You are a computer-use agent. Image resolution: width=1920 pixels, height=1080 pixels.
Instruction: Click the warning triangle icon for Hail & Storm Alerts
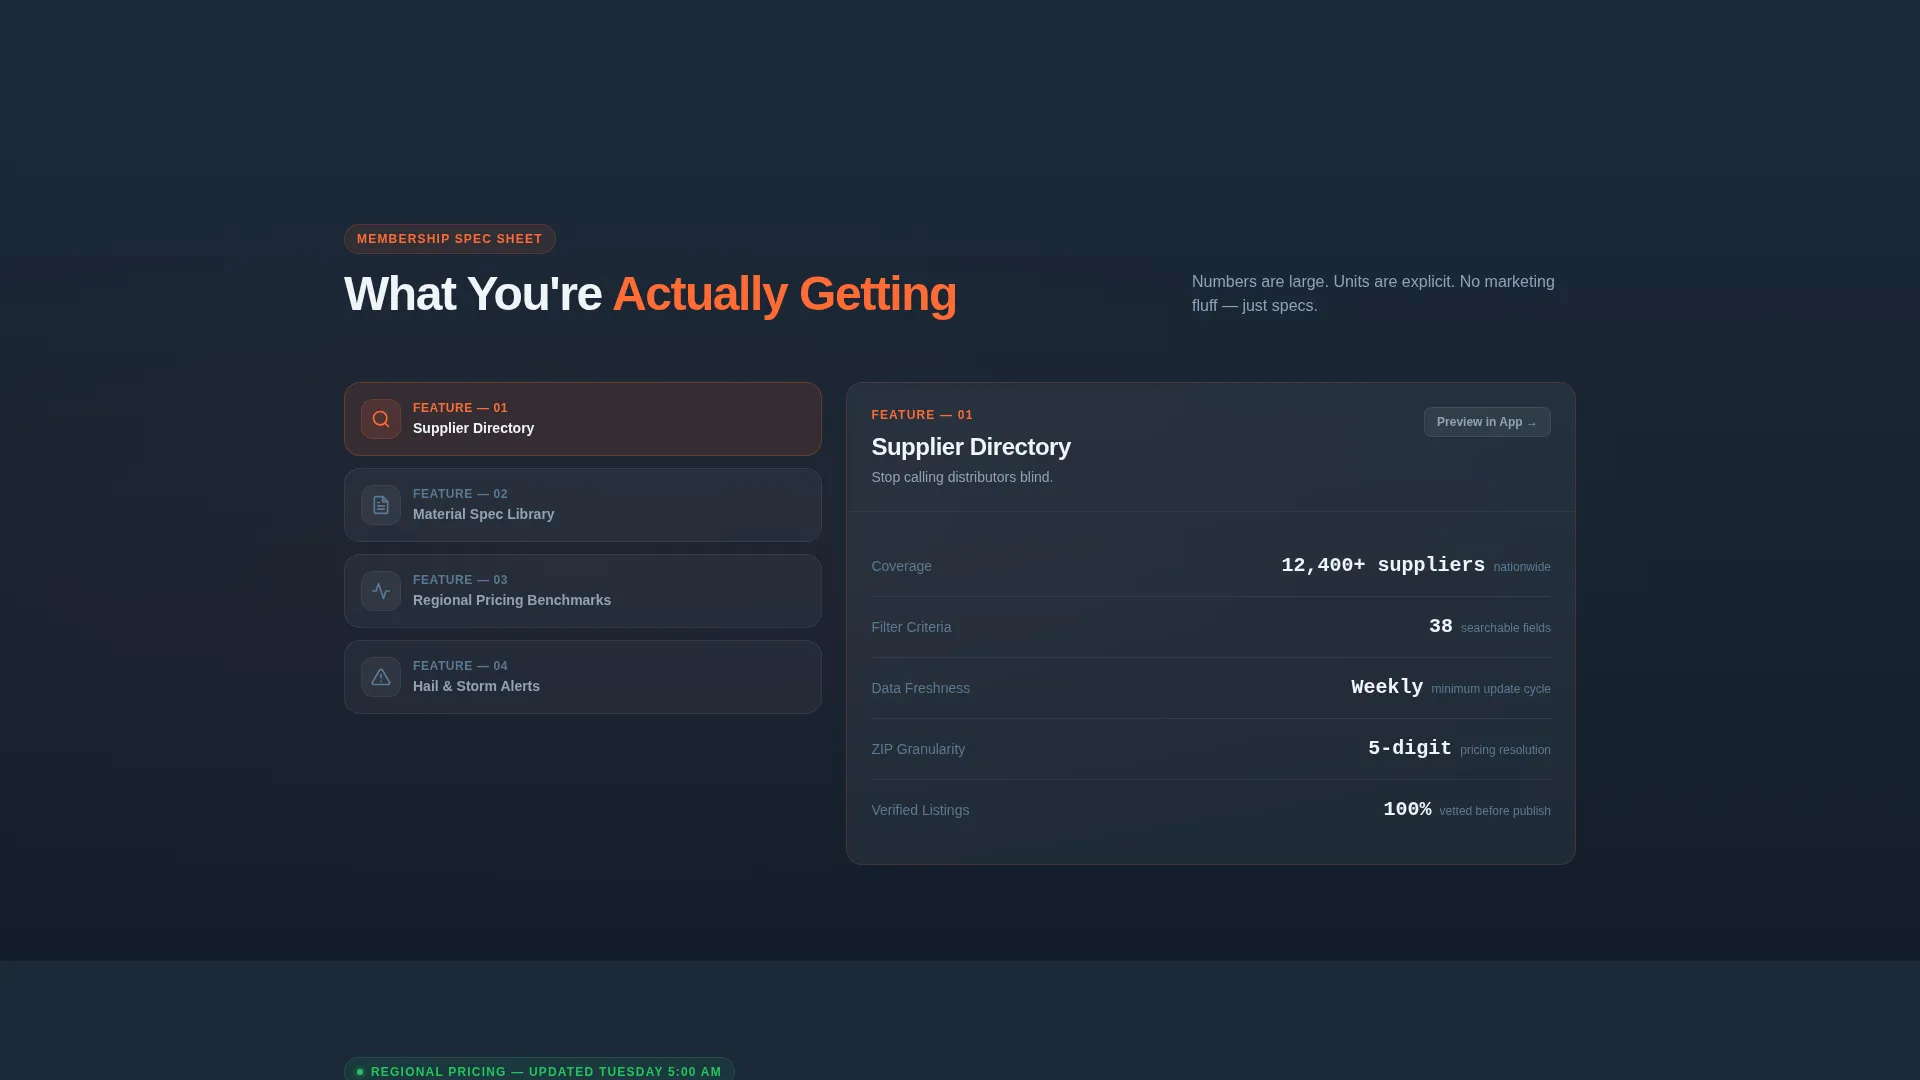tap(381, 677)
